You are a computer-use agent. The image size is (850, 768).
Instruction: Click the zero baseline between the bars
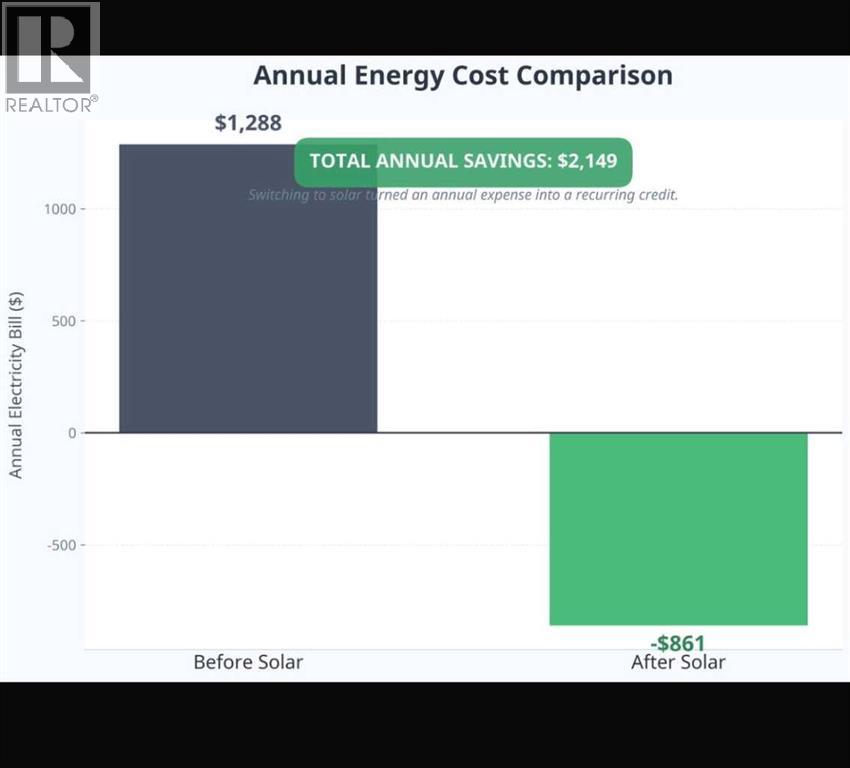pos(463,433)
